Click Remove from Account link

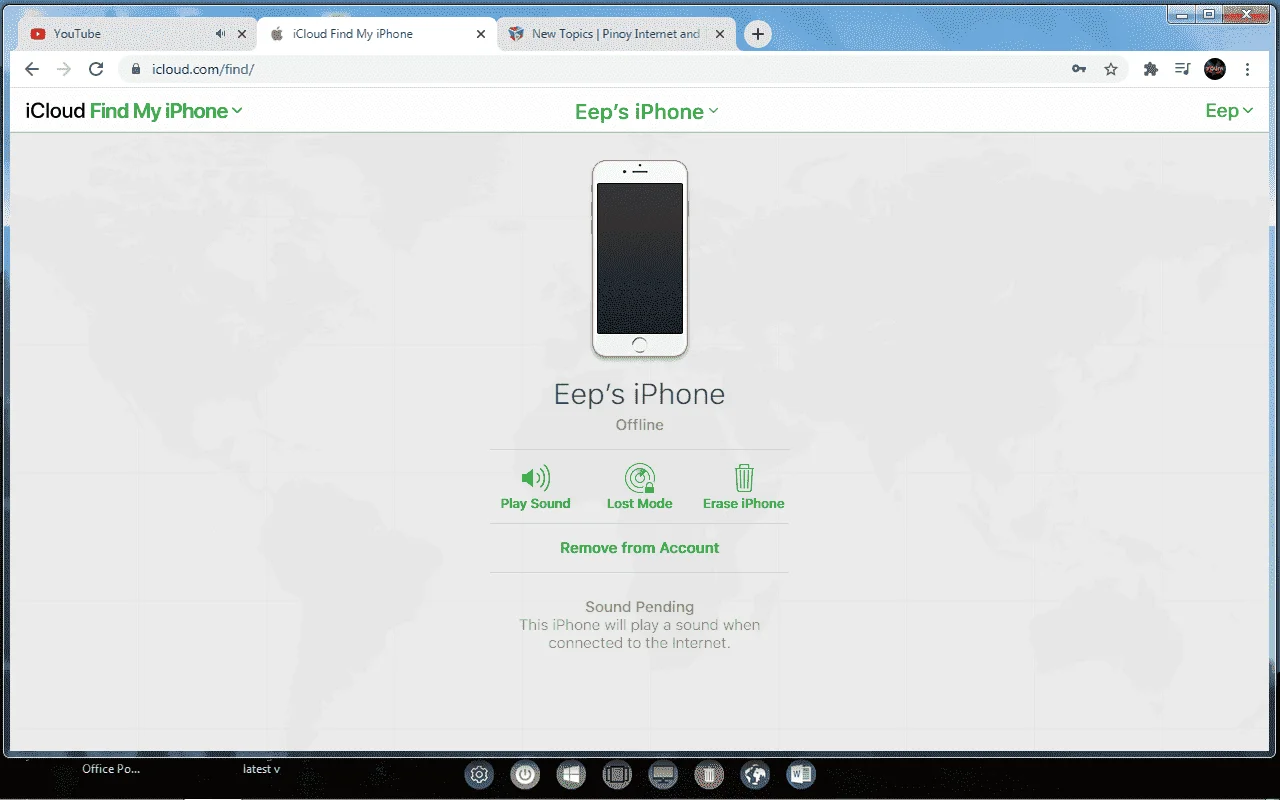click(639, 548)
